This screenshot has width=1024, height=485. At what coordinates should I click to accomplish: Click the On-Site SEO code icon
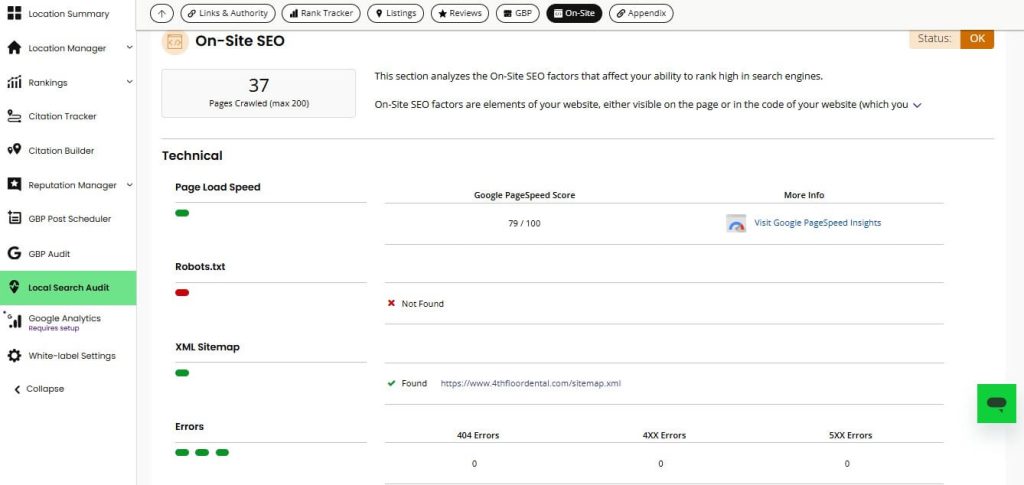pyautogui.click(x=174, y=42)
